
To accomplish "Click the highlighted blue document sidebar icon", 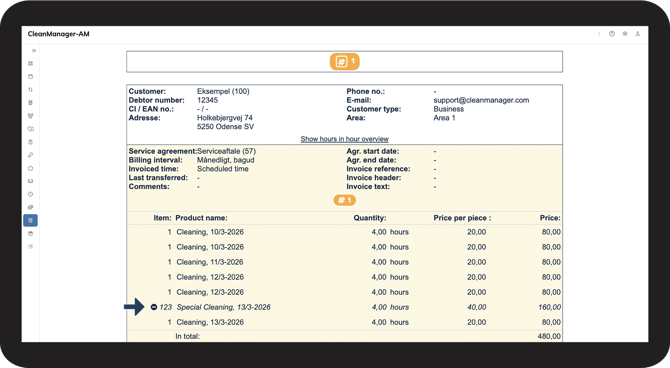I will (x=30, y=221).
